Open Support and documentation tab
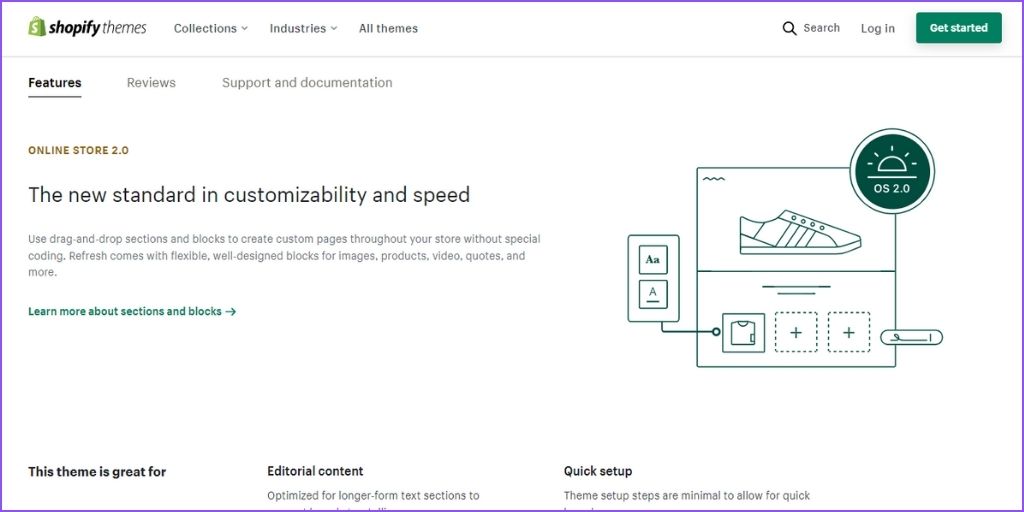This screenshot has width=1024, height=512. pos(307,83)
